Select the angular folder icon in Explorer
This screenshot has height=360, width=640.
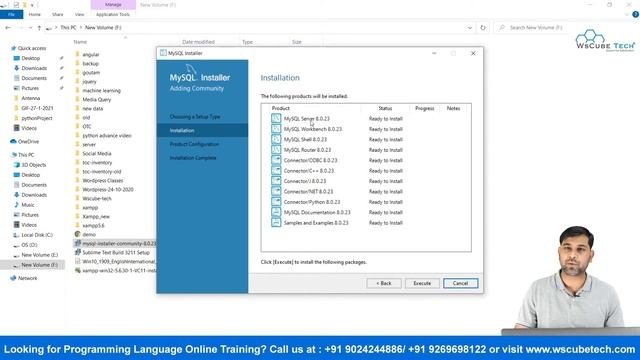tap(77, 54)
